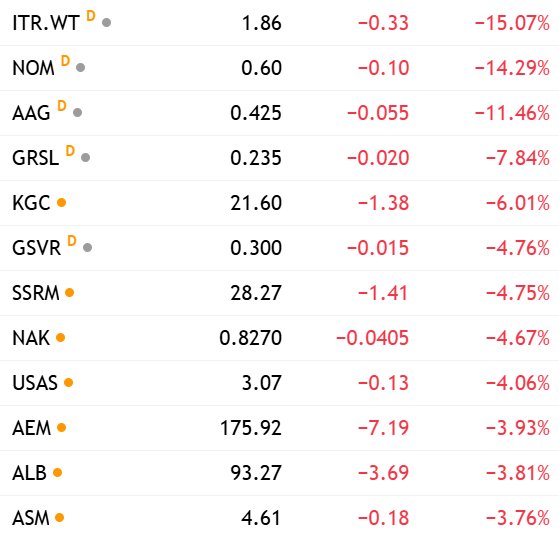The height and width of the screenshot is (535, 559).
Task: Click SSRM's percent change -4.75%
Action: coord(518,293)
